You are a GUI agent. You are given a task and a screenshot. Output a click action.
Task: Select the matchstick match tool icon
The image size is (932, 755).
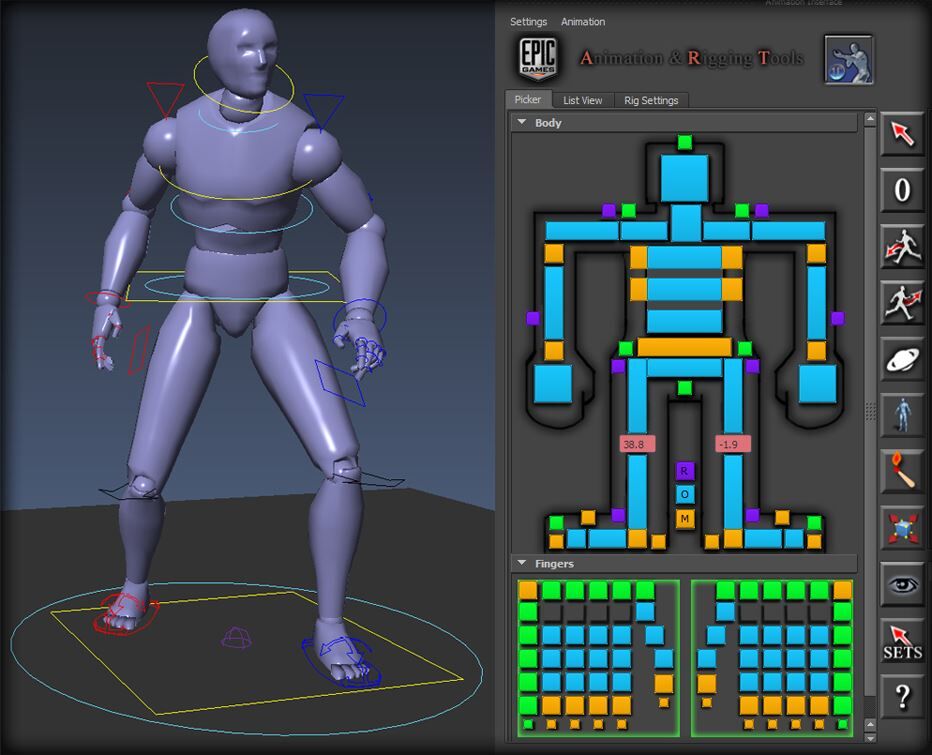901,471
